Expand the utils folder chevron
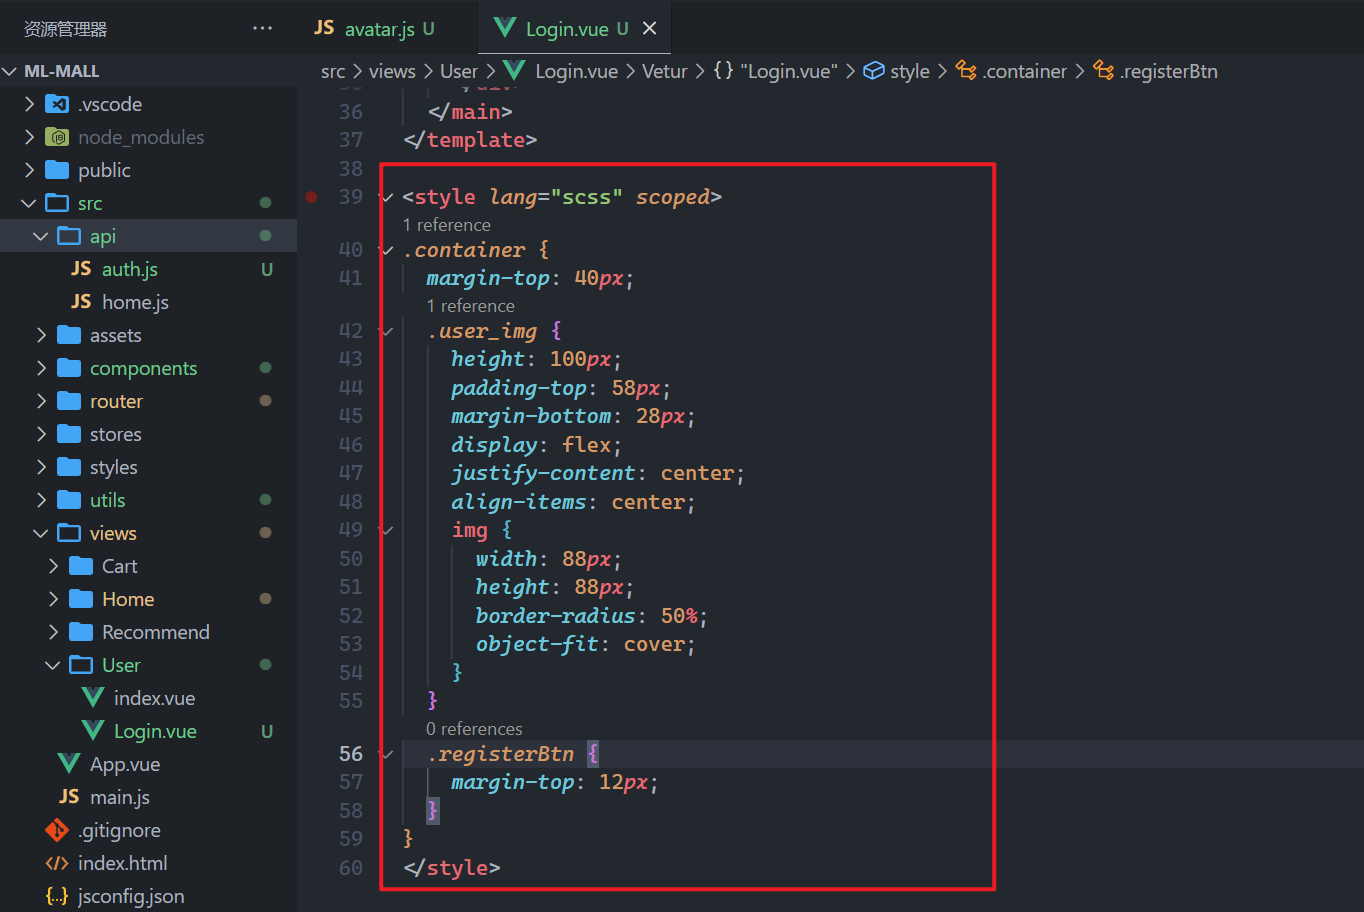The width and height of the screenshot is (1364, 912). point(41,500)
